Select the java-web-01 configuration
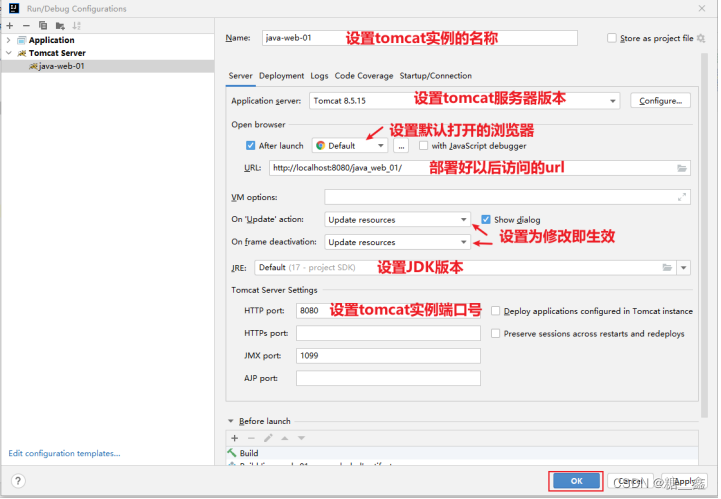Viewport: 721px width, 499px height. pyautogui.click(x=108, y=66)
